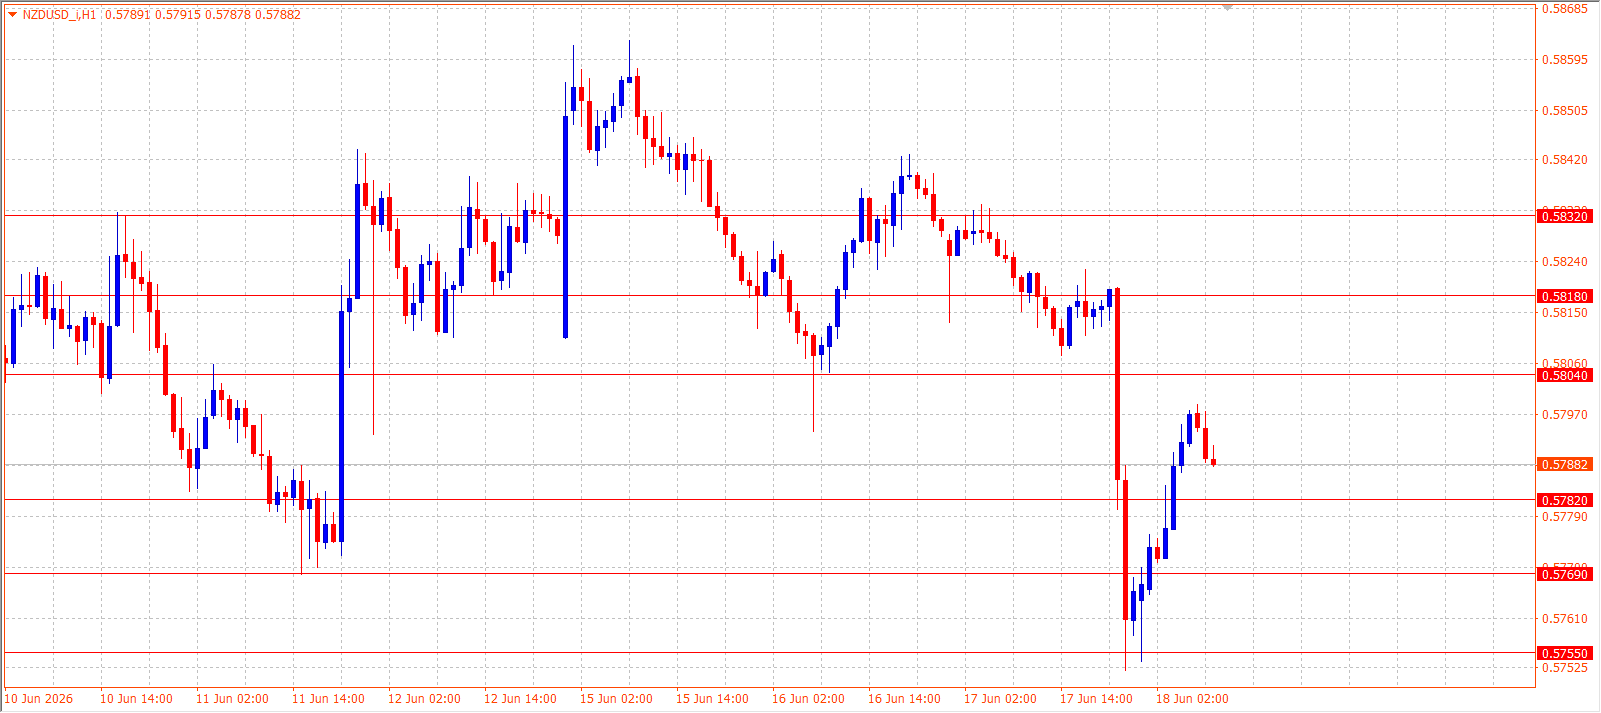Image resolution: width=1601 pixels, height=713 pixels.
Task: Click the NZDUSD_i,H1 symbol title
Action: click(x=60, y=15)
